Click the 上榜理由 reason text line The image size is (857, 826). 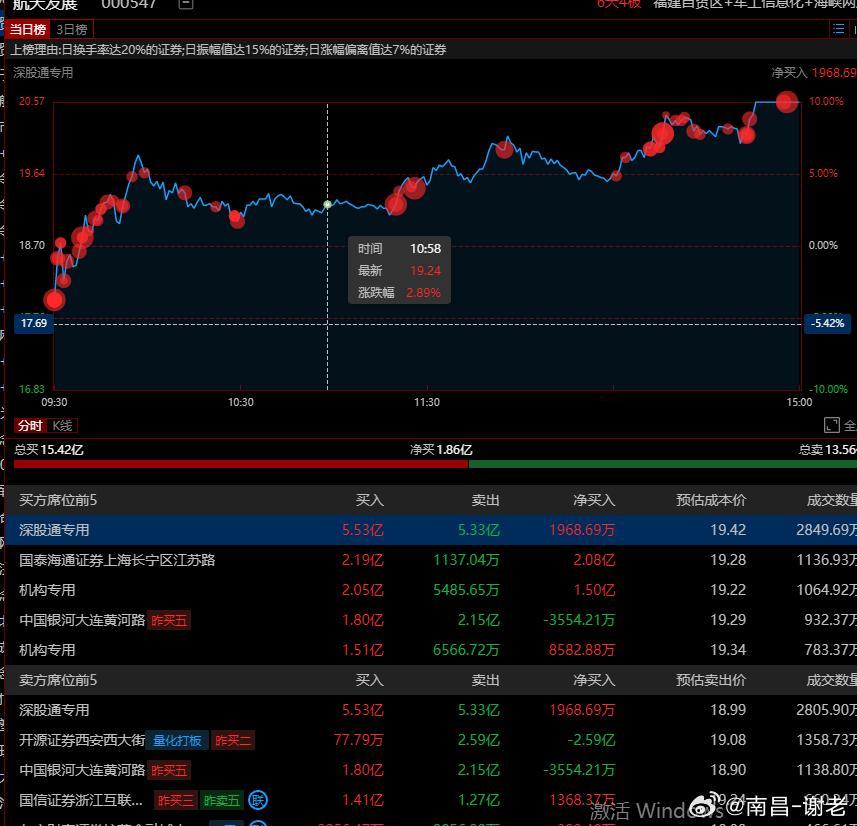click(x=228, y=50)
